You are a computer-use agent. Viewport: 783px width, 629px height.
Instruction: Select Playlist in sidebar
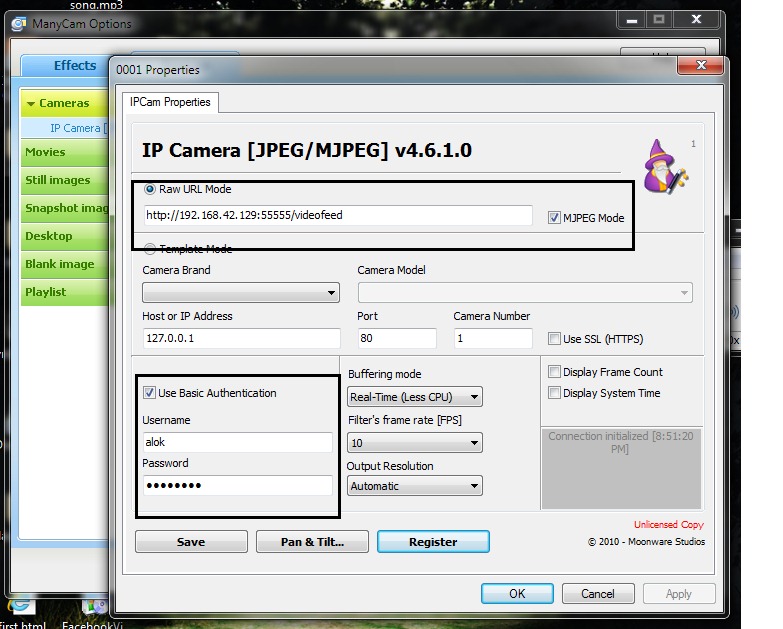pyautogui.click(x=65, y=292)
